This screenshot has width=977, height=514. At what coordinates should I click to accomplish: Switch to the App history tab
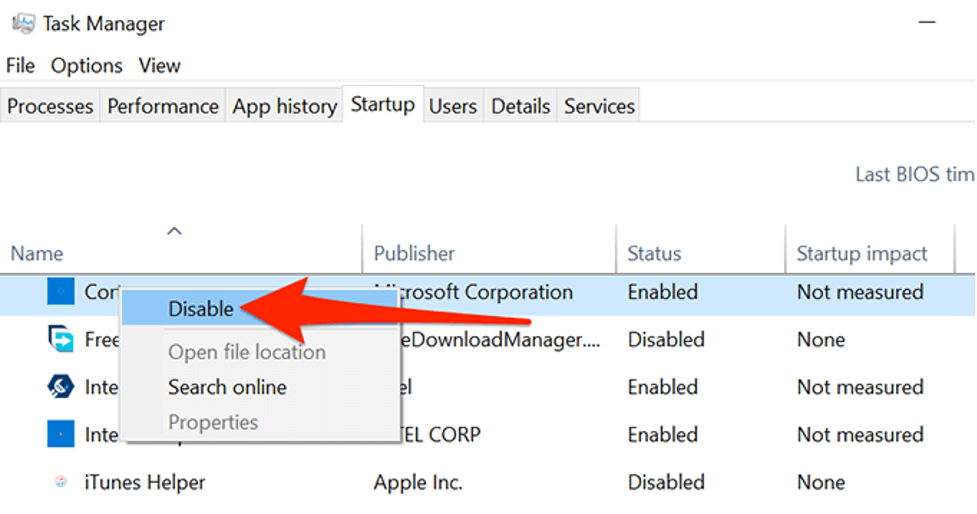(285, 106)
